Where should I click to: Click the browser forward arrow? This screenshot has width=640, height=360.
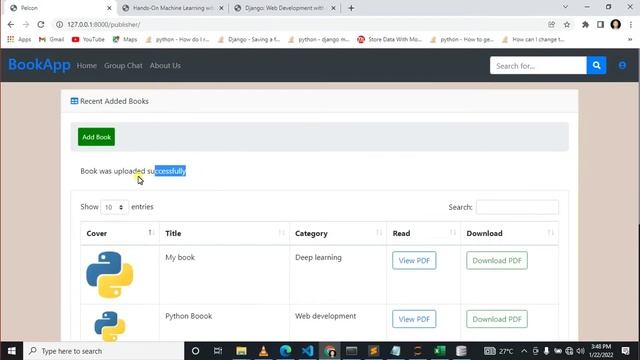(26, 24)
